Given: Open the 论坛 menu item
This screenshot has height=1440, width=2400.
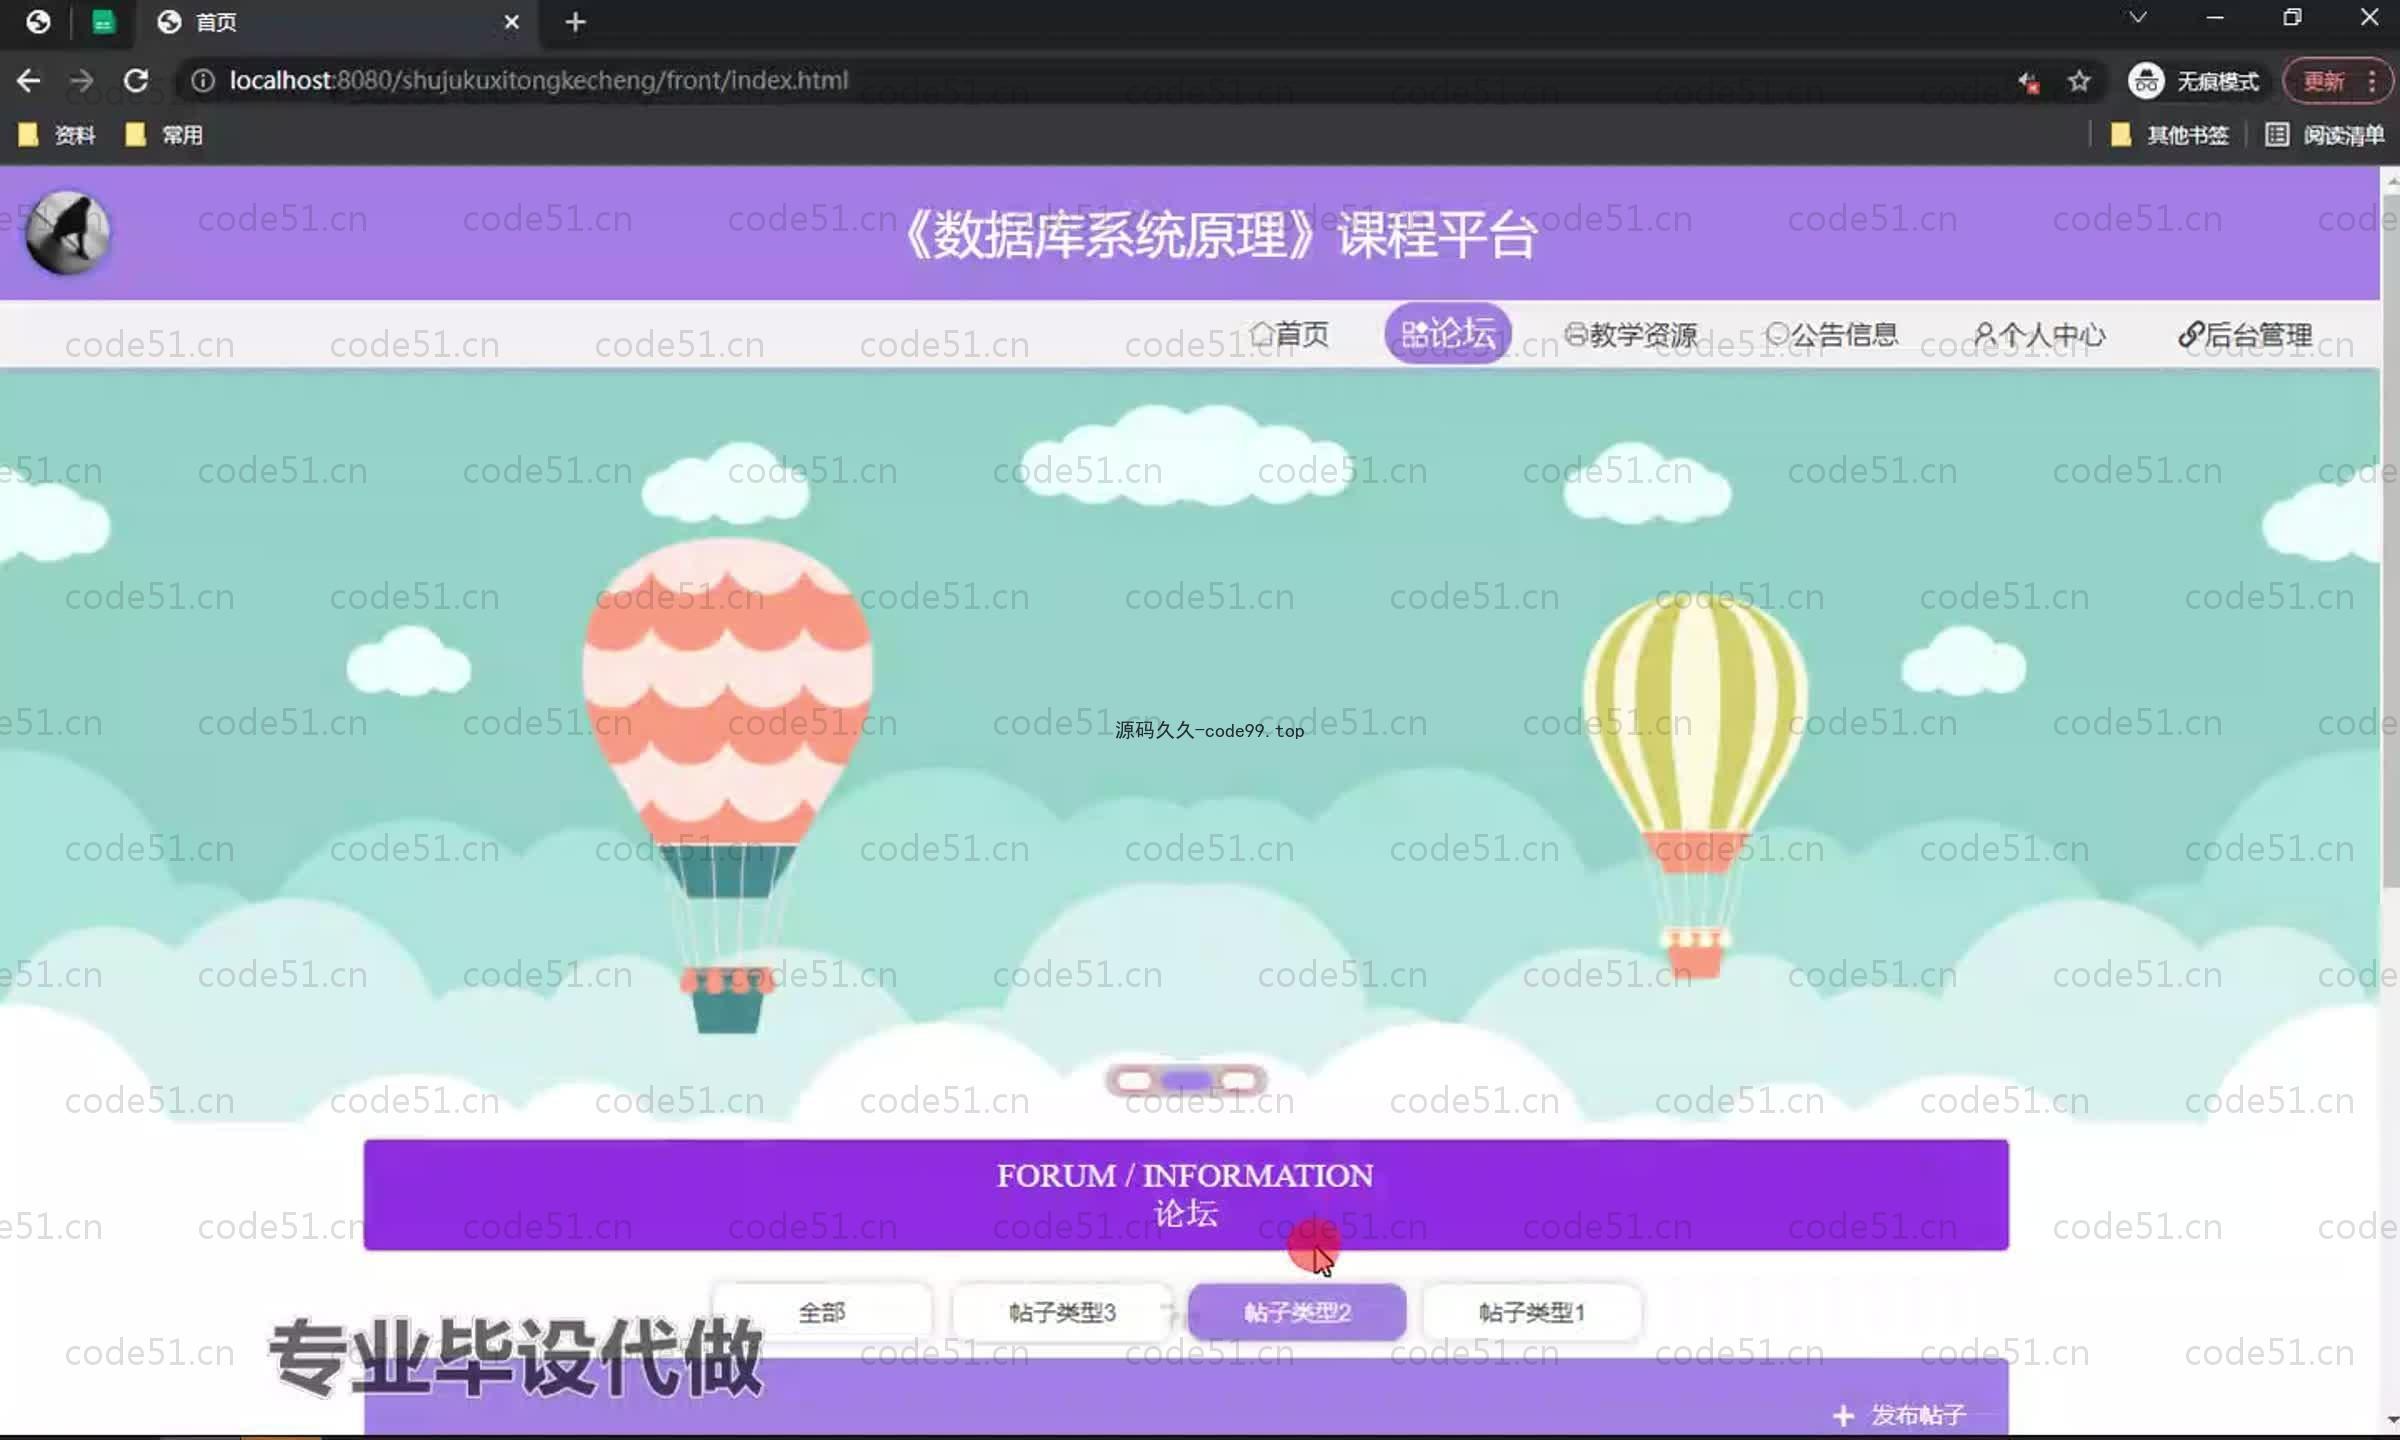Looking at the screenshot, I should tap(1448, 333).
